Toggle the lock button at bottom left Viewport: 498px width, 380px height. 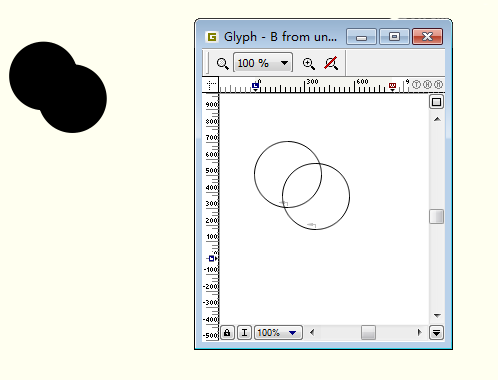227,333
